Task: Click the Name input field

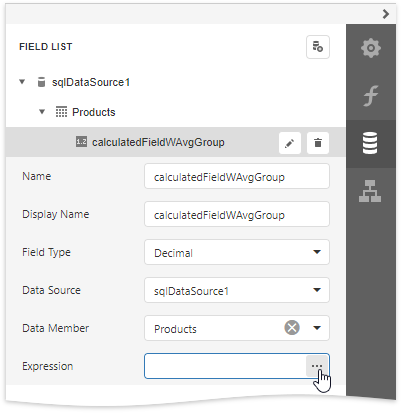Action: tap(237, 176)
